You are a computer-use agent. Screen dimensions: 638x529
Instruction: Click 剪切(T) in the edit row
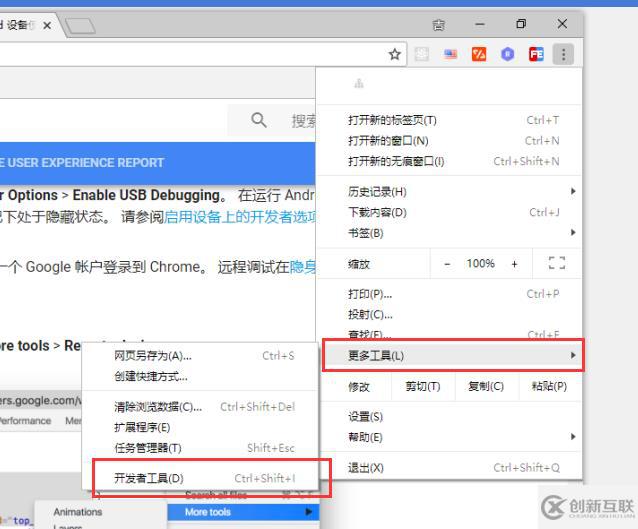coord(423,387)
